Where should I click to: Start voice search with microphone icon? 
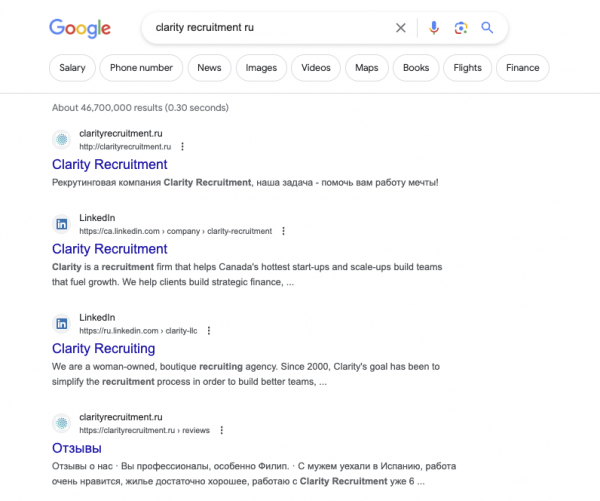click(433, 28)
